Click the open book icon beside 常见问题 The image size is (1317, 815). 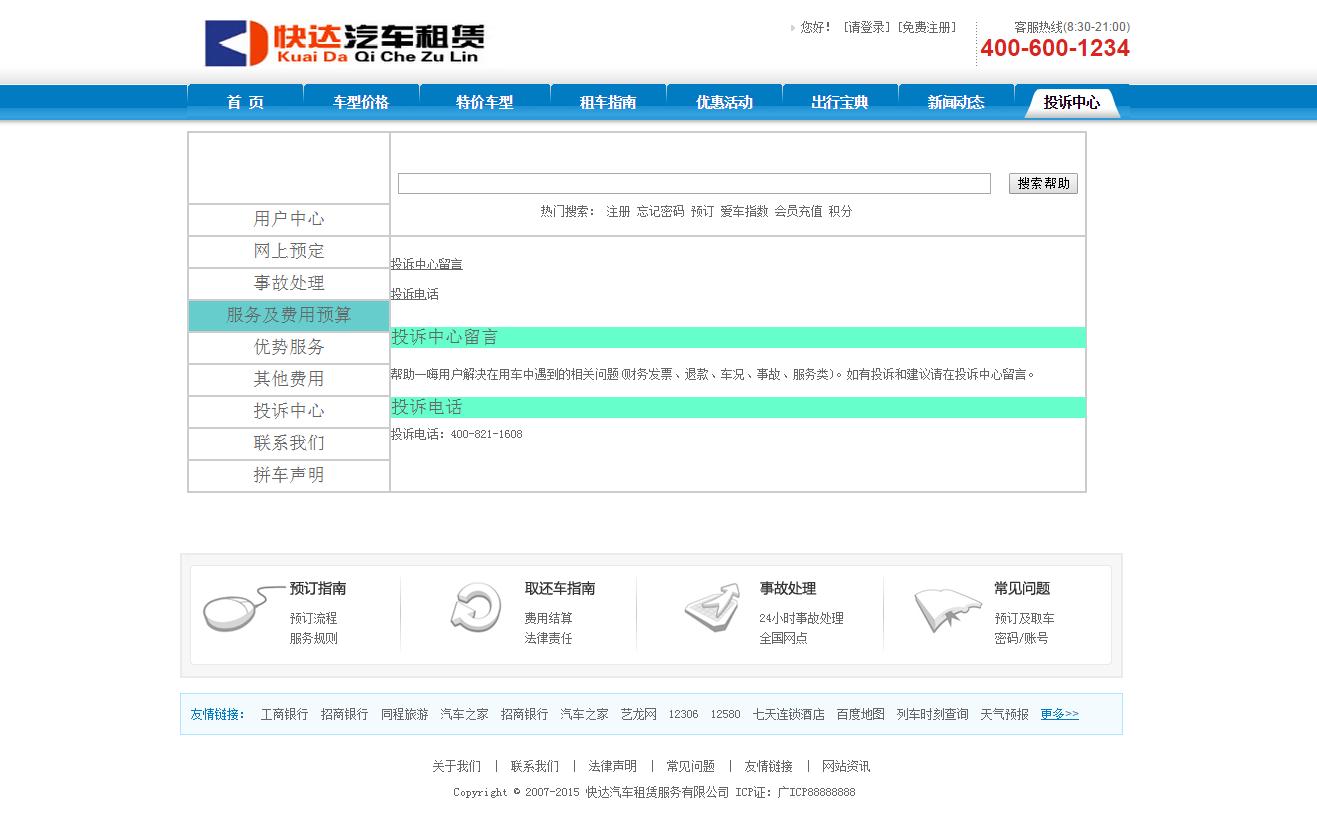(947, 608)
